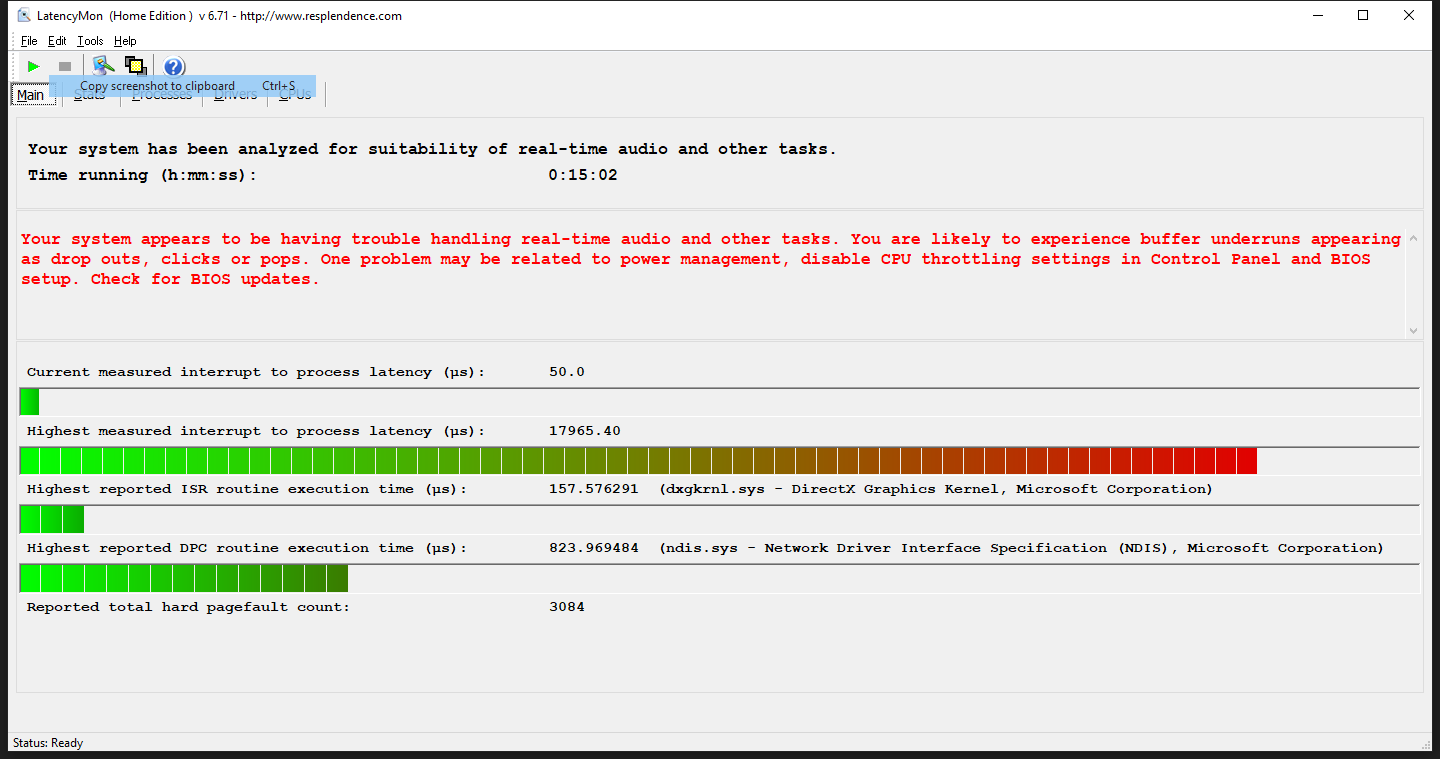The image size is (1441, 760).
Task: View the Drivers tab
Action: tap(234, 94)
